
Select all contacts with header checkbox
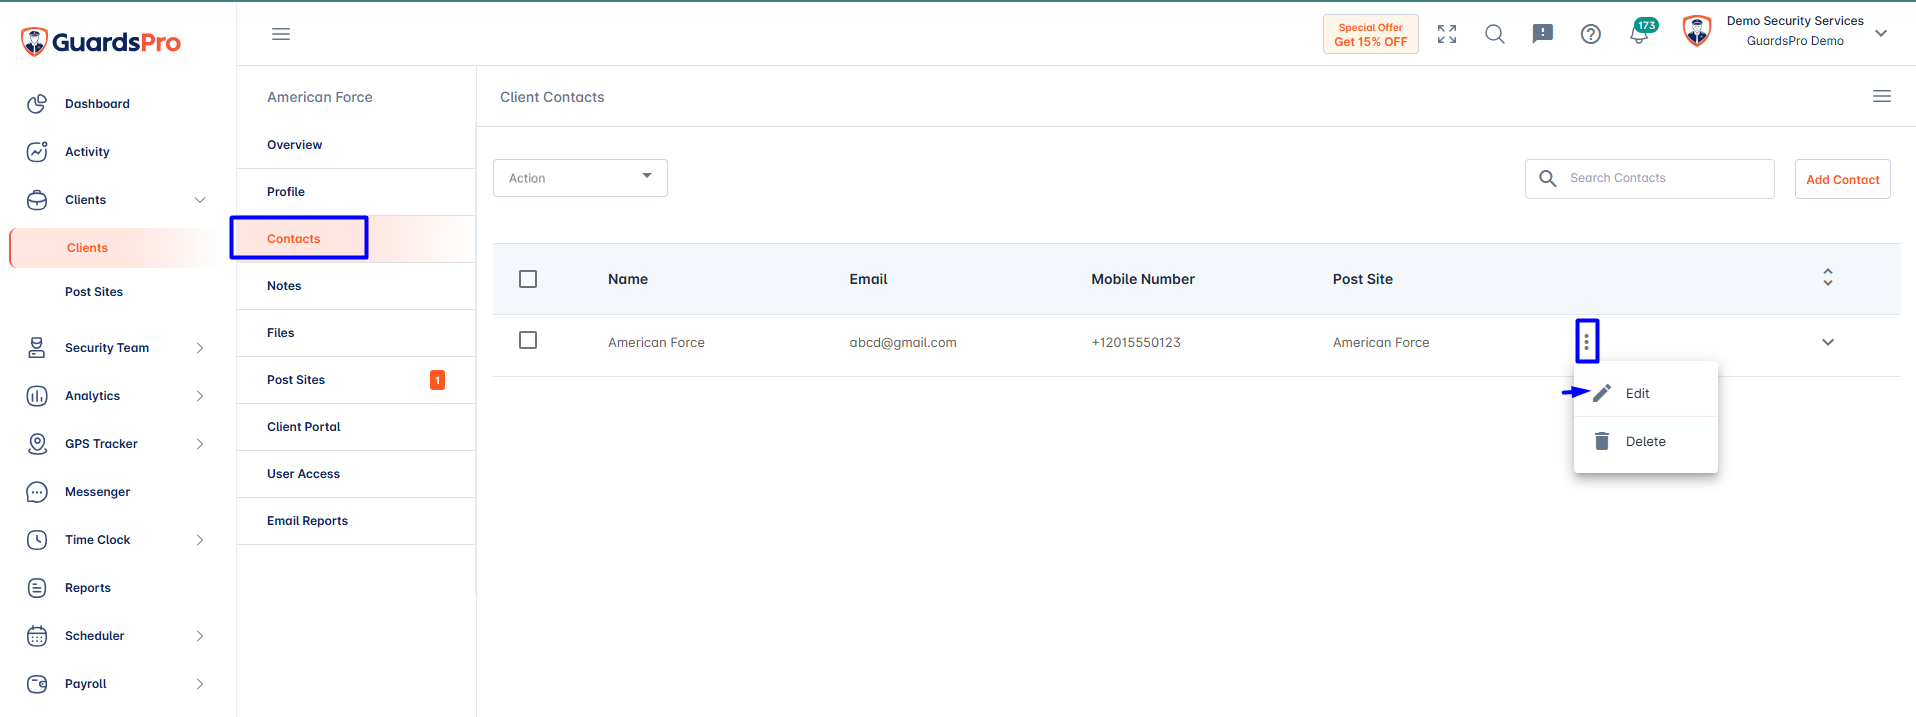(x=528, y=279)
